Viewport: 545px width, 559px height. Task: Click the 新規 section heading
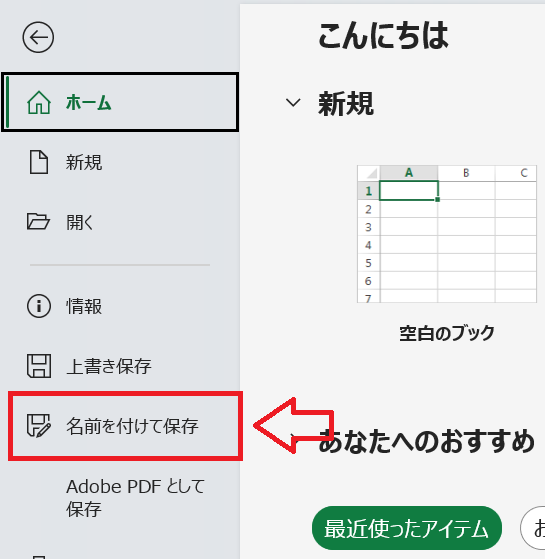tap(346, 103)
